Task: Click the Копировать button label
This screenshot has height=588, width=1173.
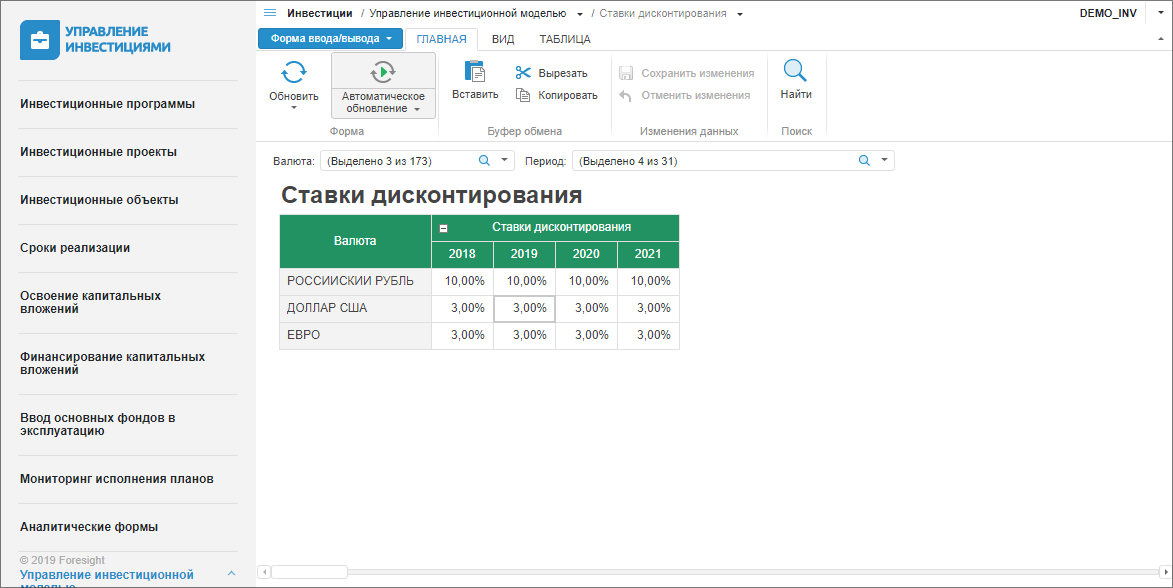Action: [x=568, y=95]
